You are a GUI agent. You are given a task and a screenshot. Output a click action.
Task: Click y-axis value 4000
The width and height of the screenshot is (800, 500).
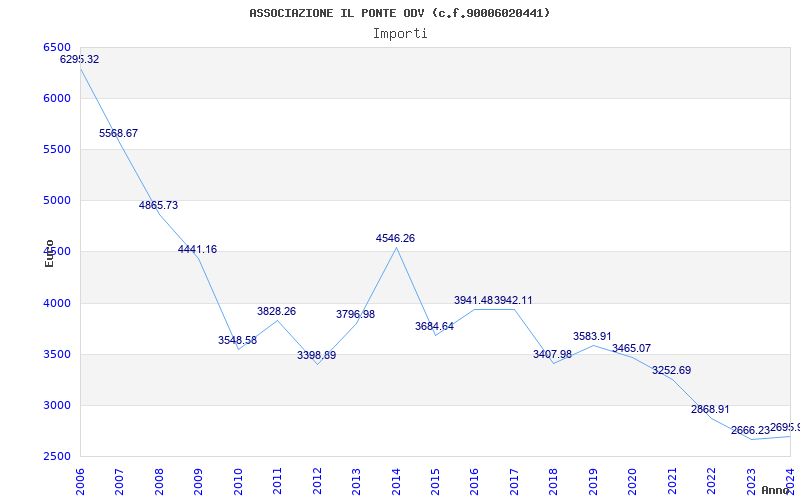(x=57, y=303)
